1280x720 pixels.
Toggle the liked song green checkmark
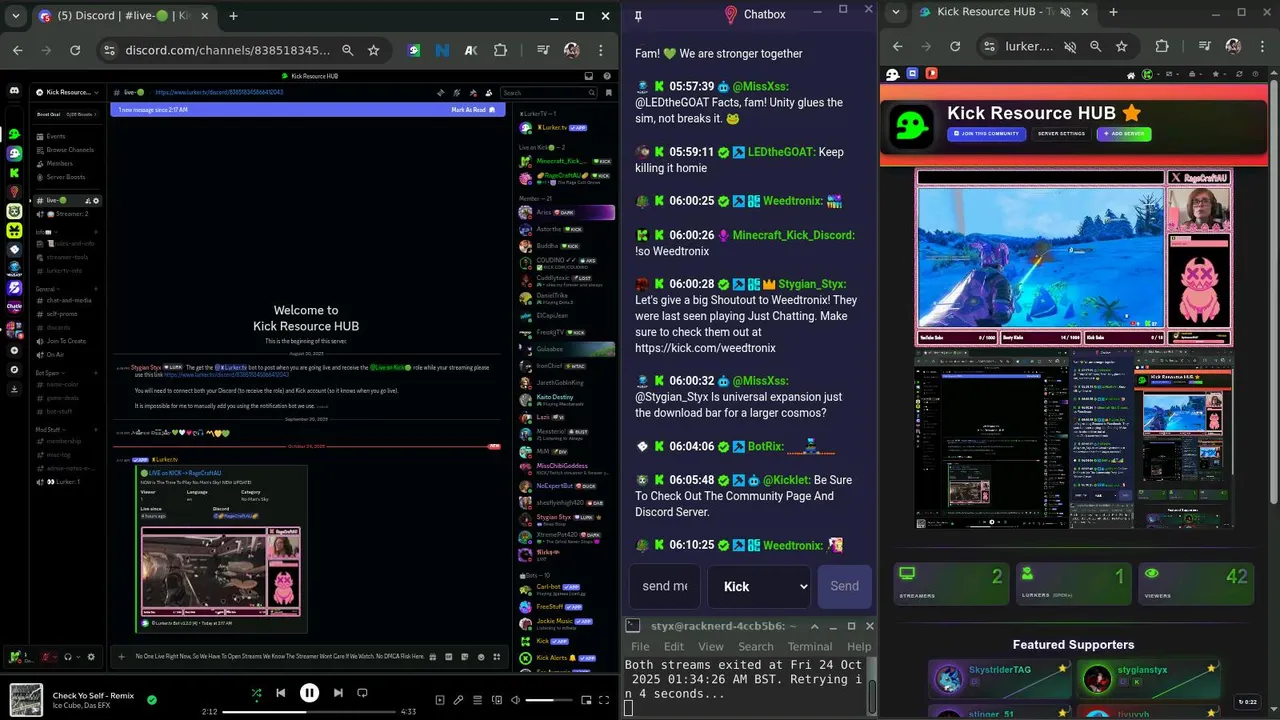[152, 699]
